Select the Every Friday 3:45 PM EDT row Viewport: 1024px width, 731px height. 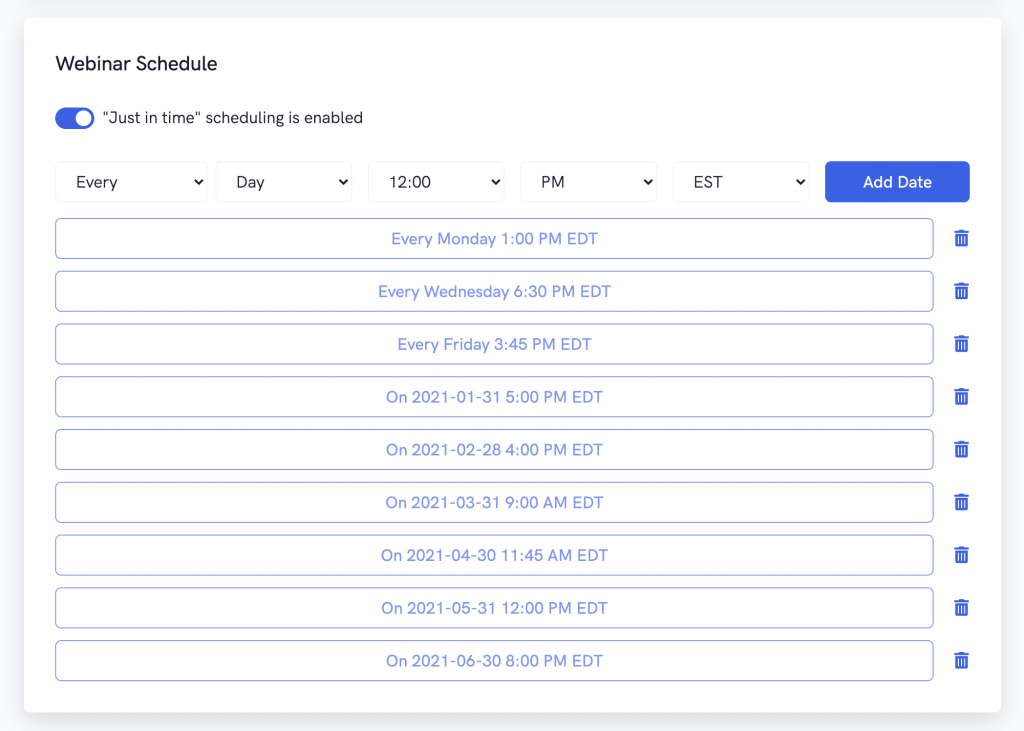tap(494, 344)
